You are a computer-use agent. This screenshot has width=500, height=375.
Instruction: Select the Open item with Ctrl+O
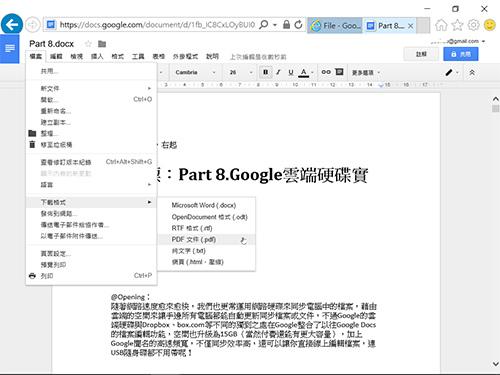coord(91,99)
